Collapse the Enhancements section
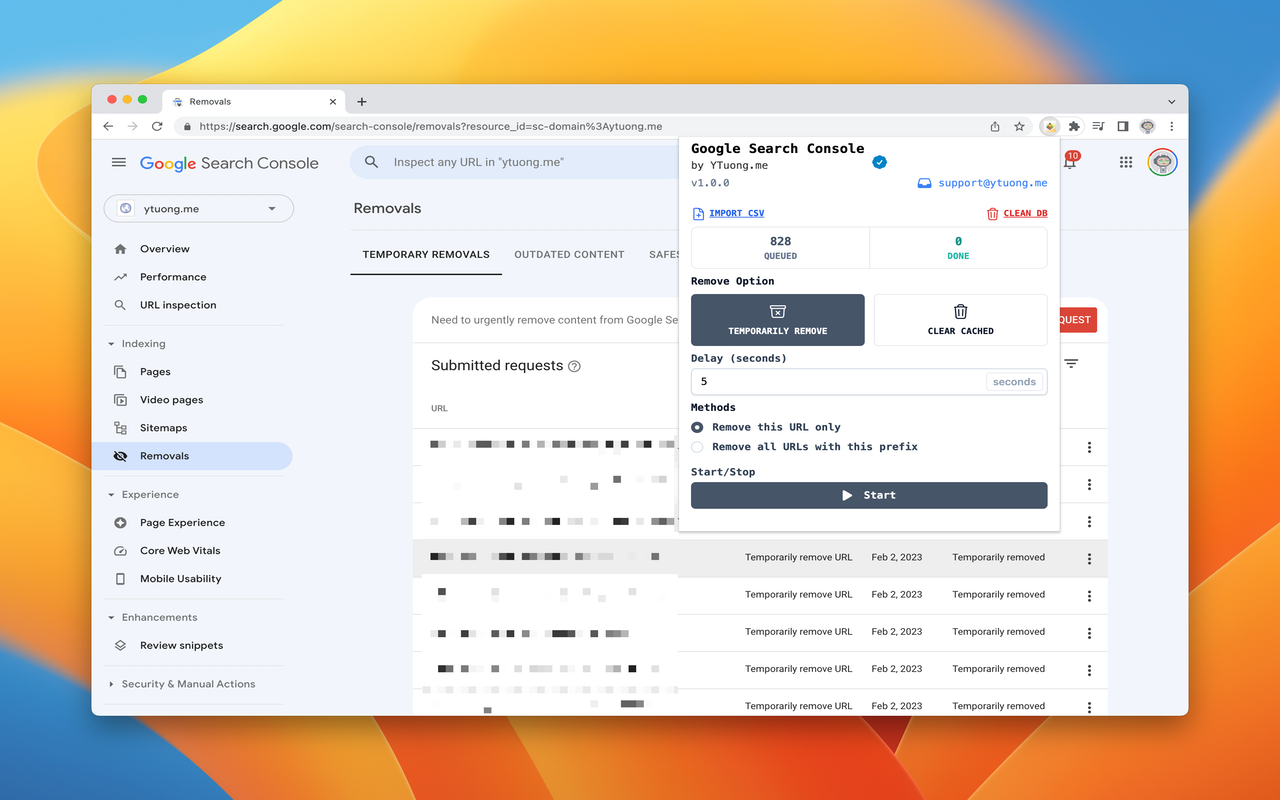Viewport: 1280px width, 800px height. coord(111,618)
